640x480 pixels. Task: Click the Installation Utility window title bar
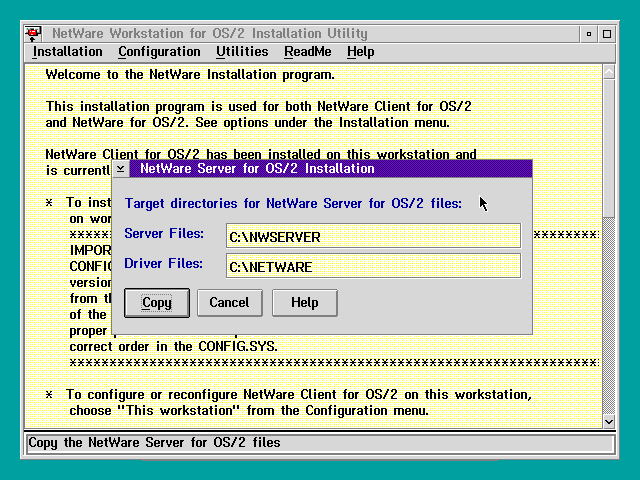click(x=310, y=33)
